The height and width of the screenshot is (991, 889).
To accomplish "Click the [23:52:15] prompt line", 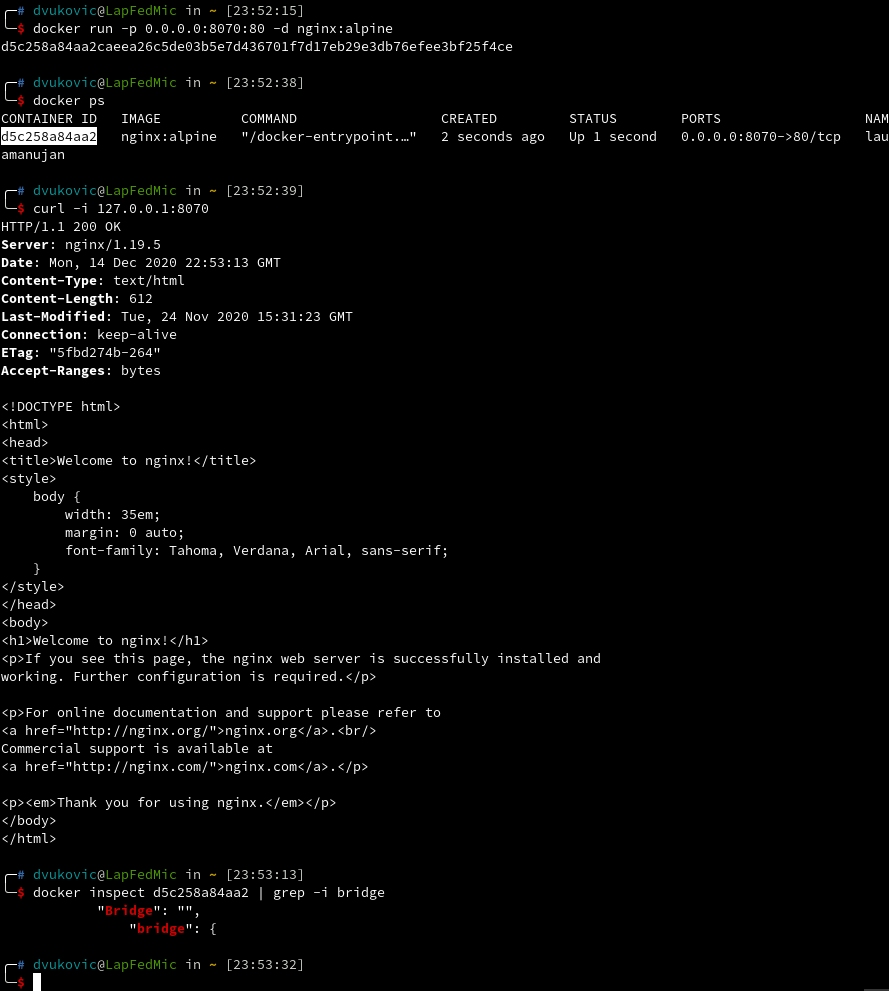I will click(155, 11).
